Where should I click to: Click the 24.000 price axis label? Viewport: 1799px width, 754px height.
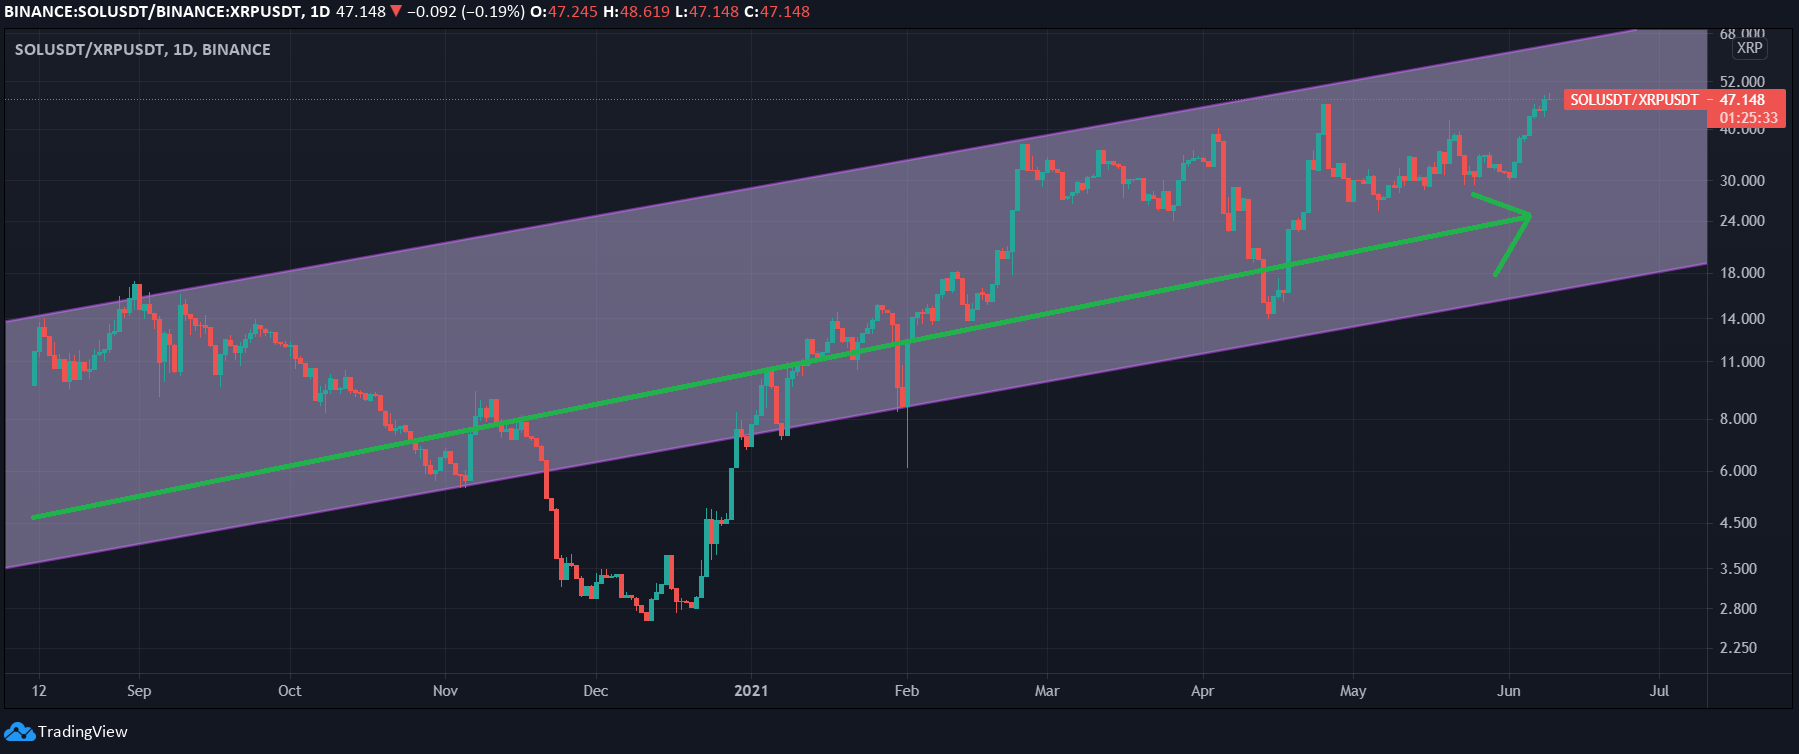[1742, 221]
